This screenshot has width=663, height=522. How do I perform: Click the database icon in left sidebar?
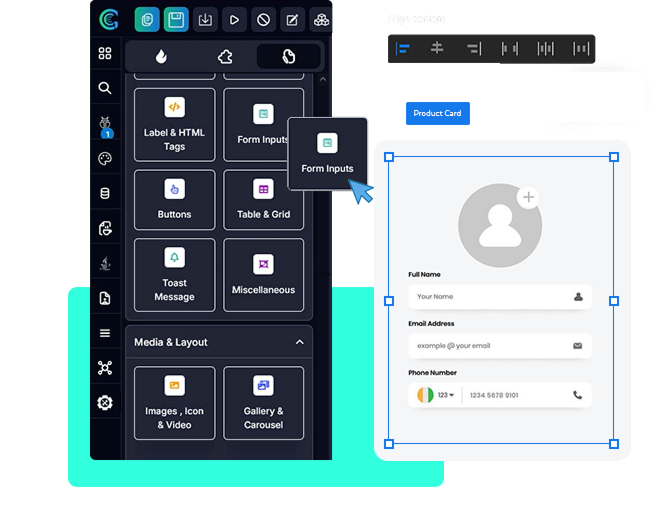[105, 193]
